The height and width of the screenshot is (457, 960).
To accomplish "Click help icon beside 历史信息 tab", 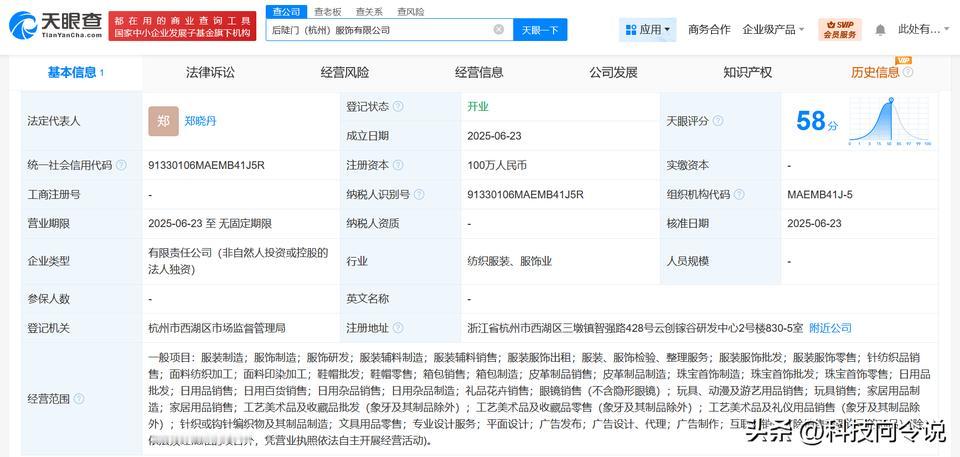I will [x=907, y=72].
